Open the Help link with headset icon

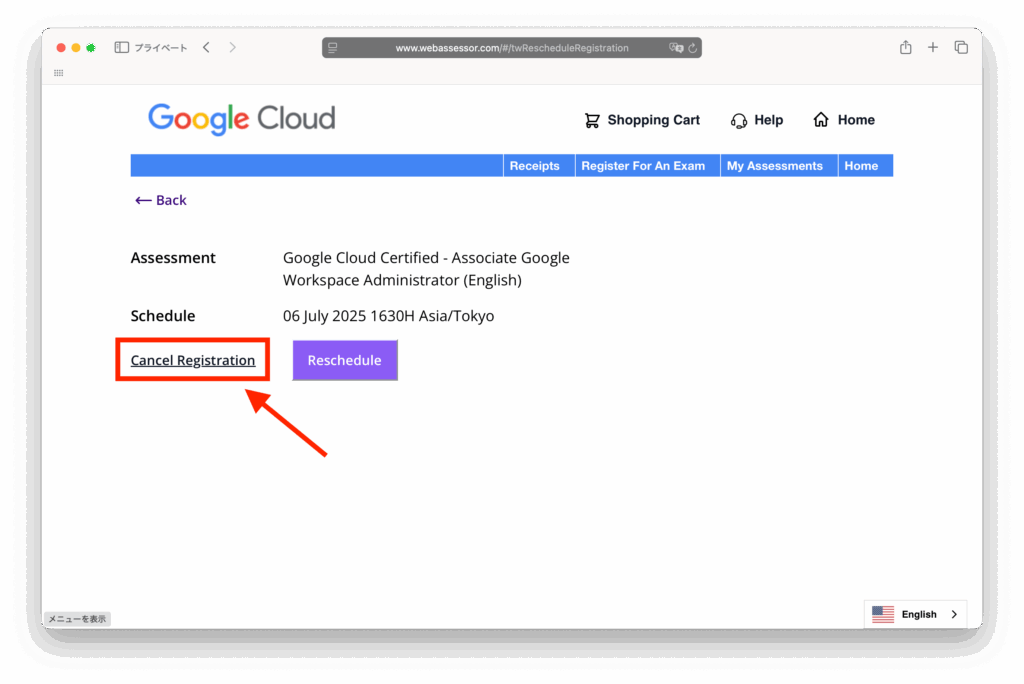click(x=757, y=120)
